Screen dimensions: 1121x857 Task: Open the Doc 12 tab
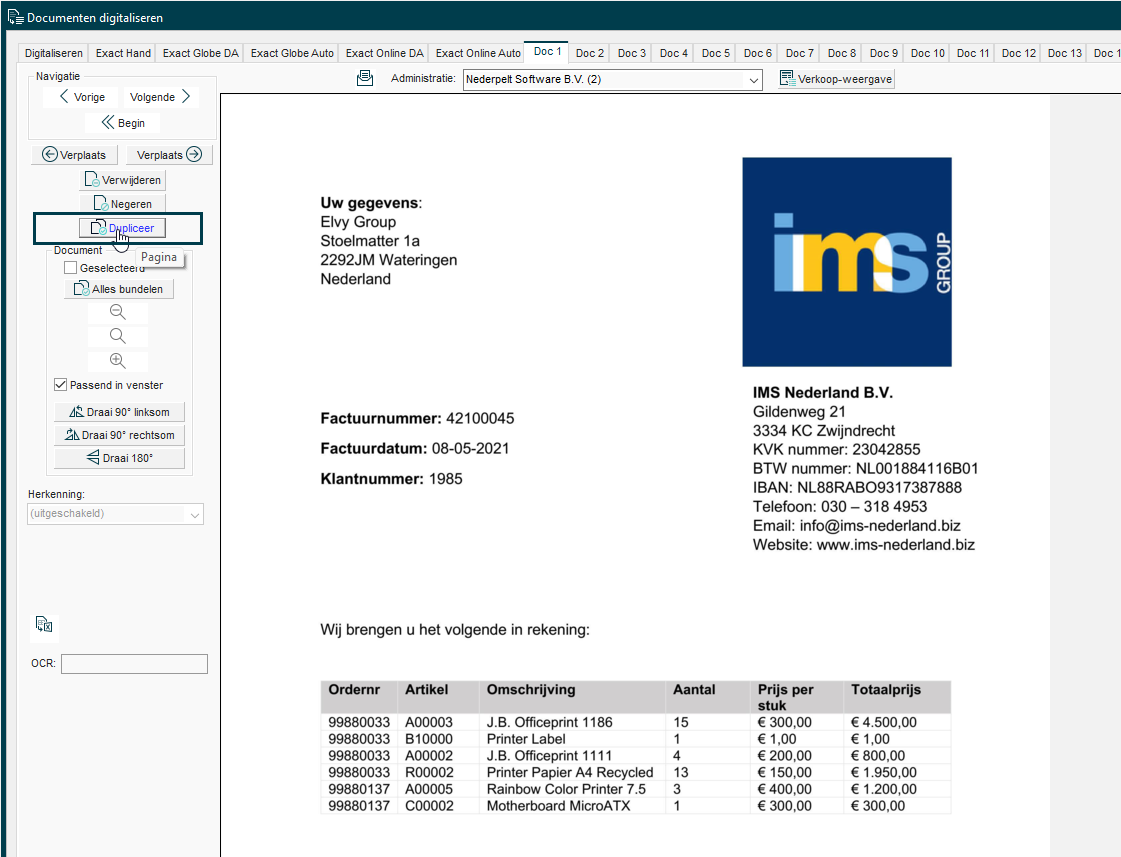(x=1019, y=53)
